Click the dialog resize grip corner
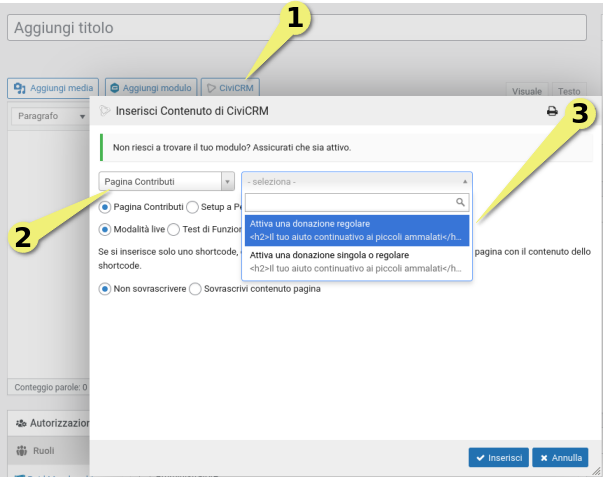 click(x=596, y=471)
